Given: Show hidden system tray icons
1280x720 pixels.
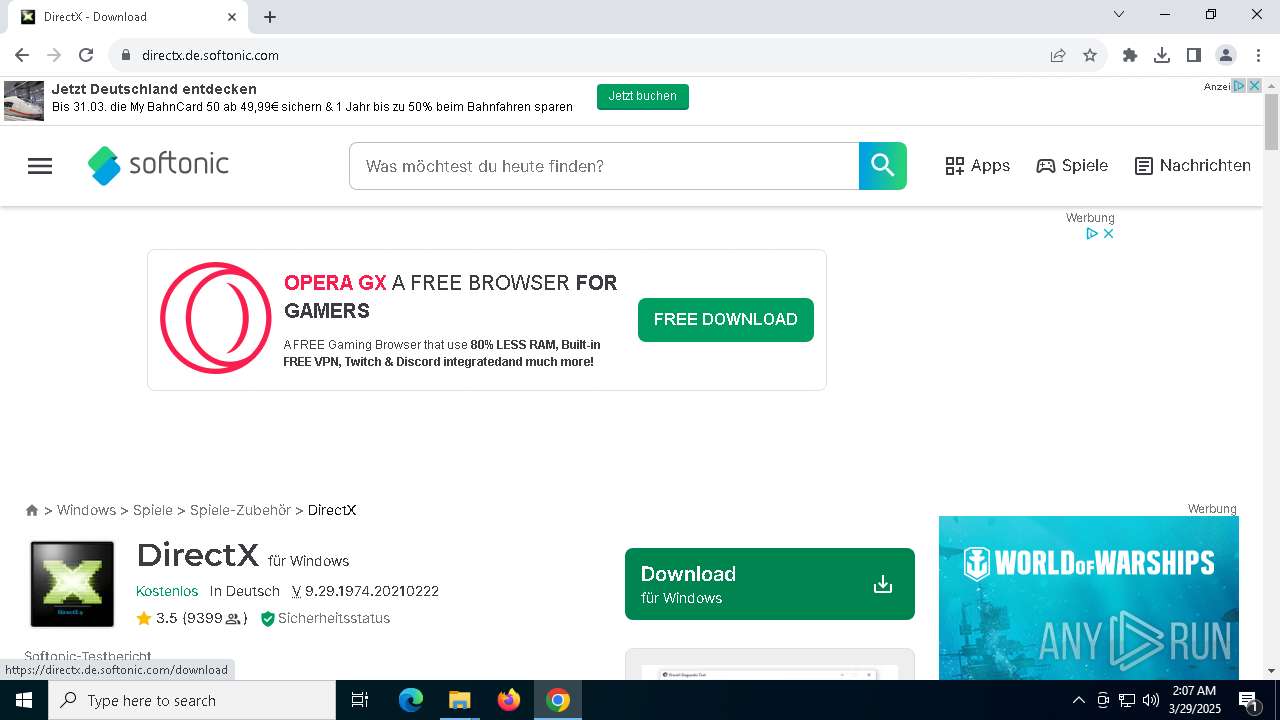Looking at the screenshot, I should (1078, 700).
